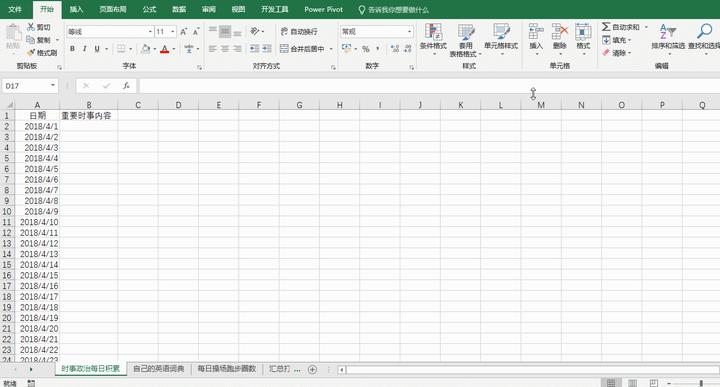
Task: Toggle bold formatting button
Action: [72, 49]
